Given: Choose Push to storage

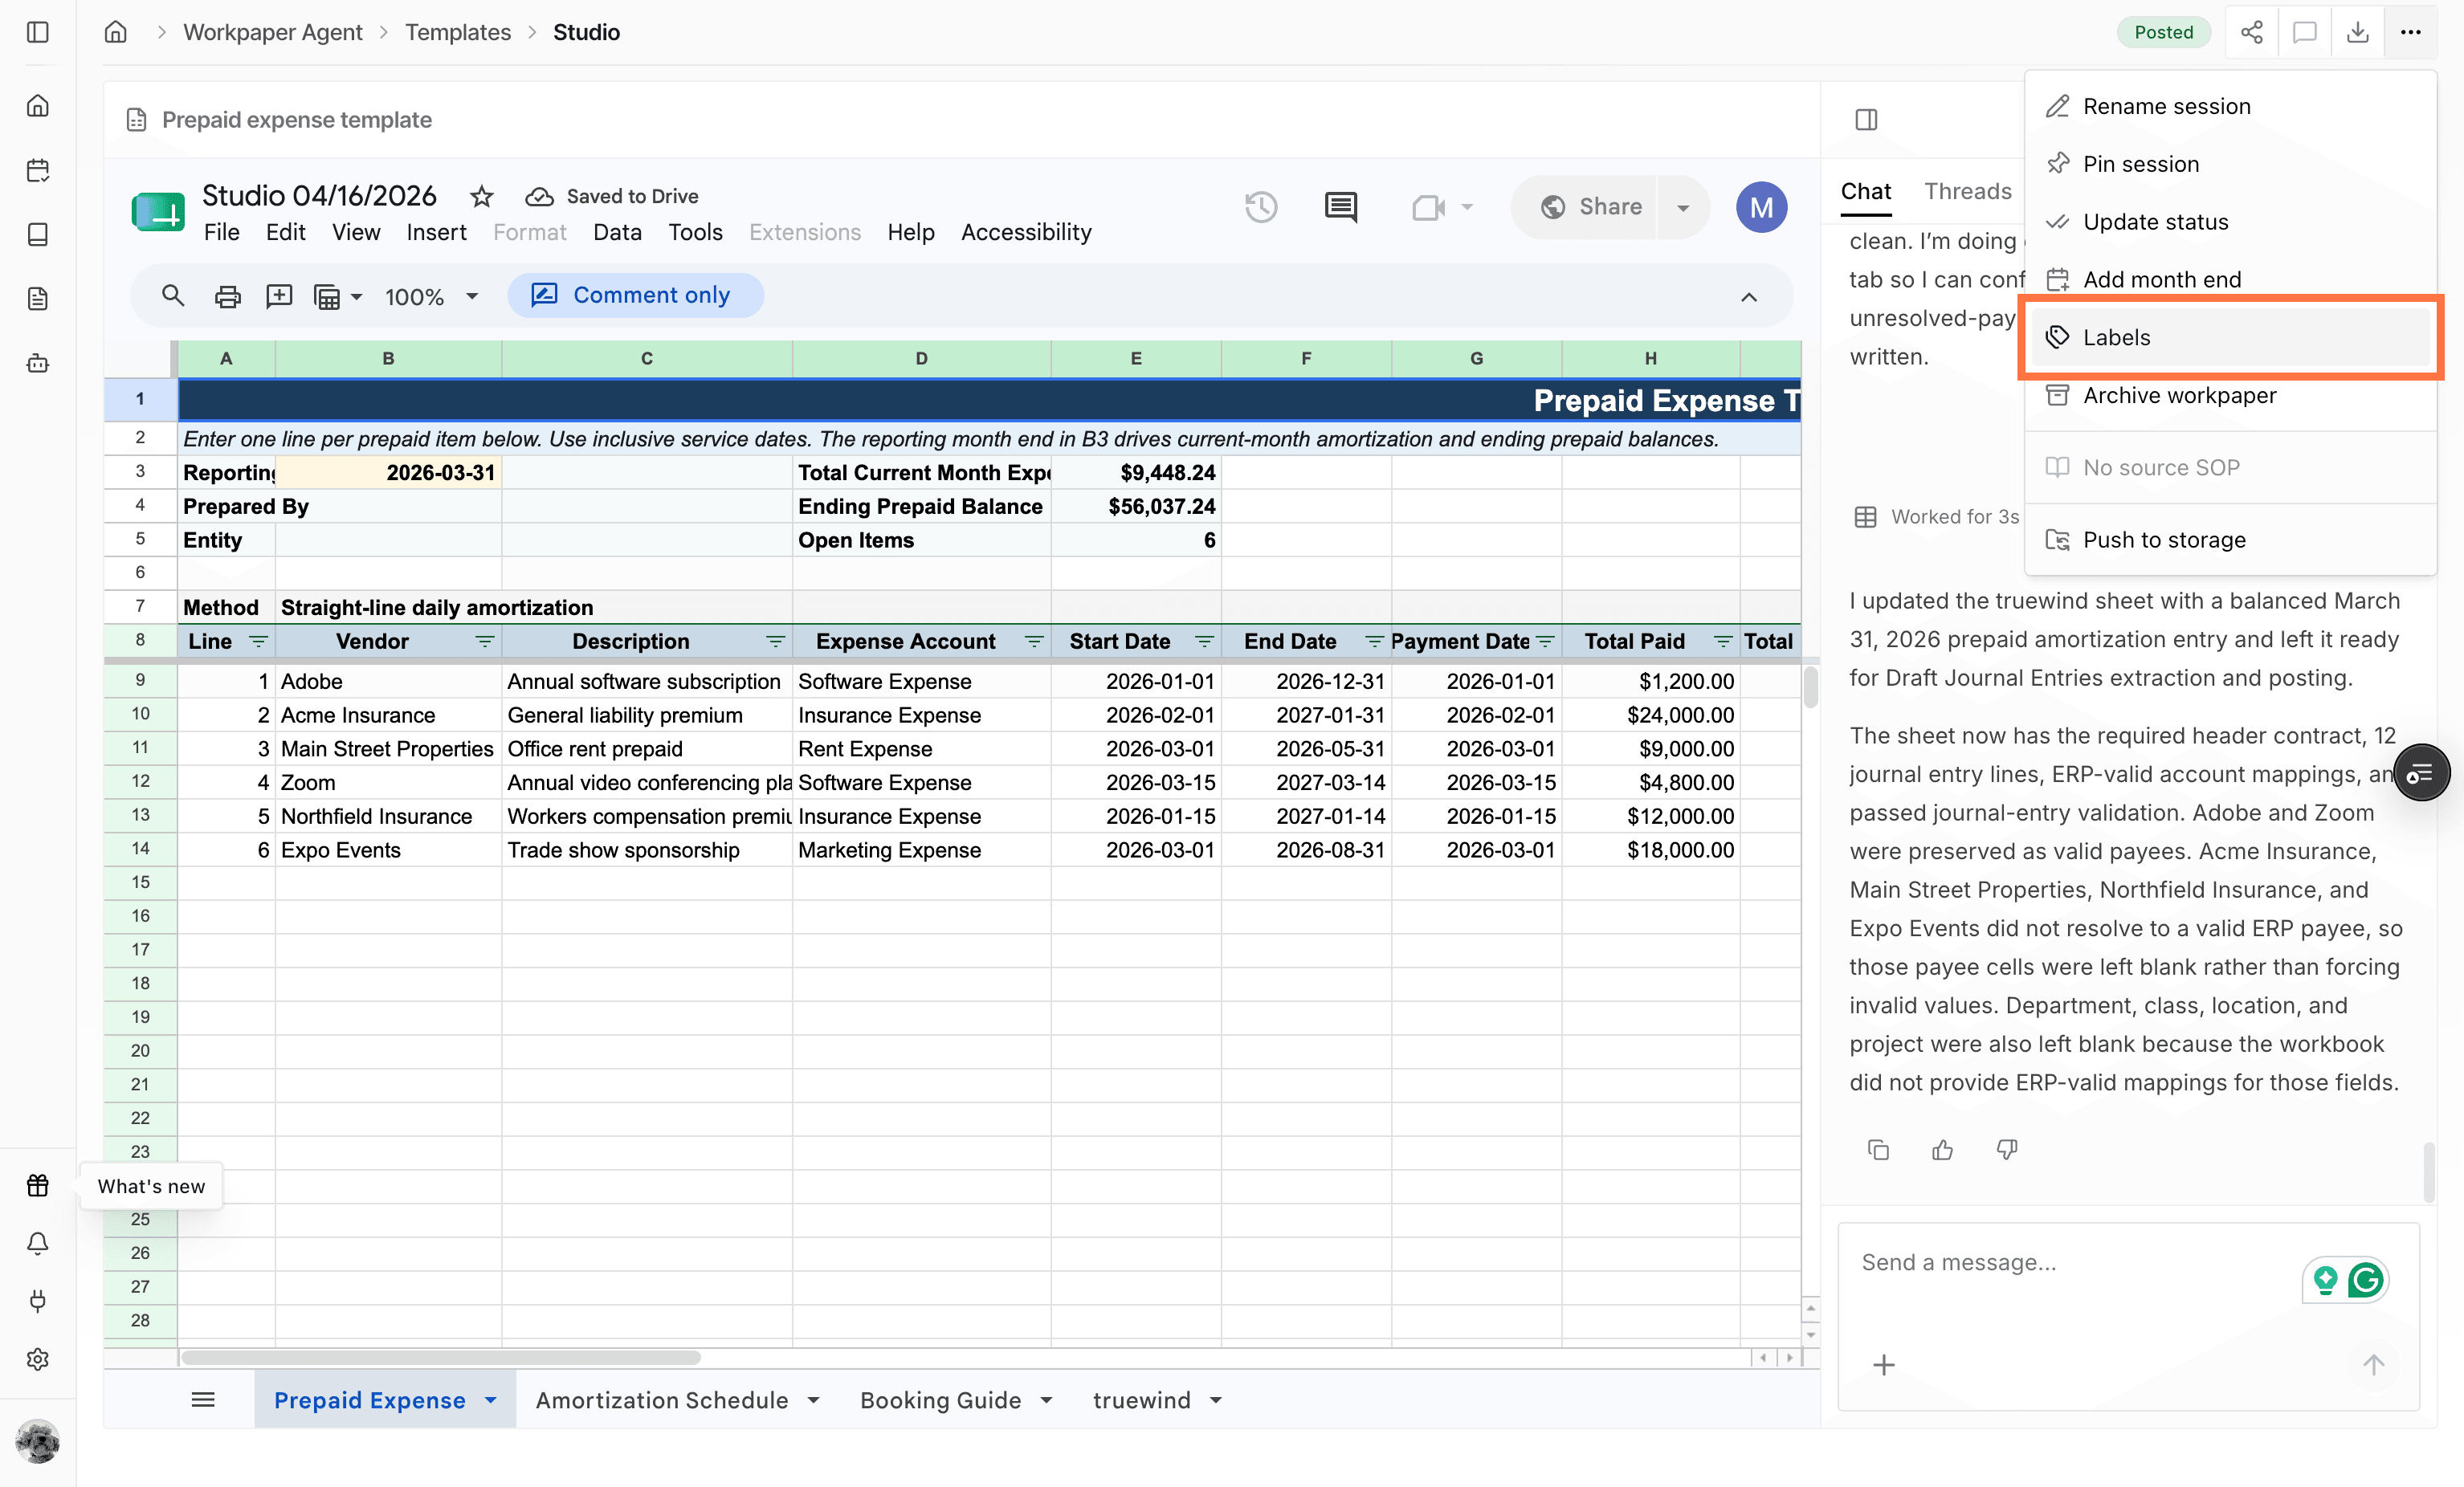Looking at the screenshot, I should click(x=2230, y=540).
